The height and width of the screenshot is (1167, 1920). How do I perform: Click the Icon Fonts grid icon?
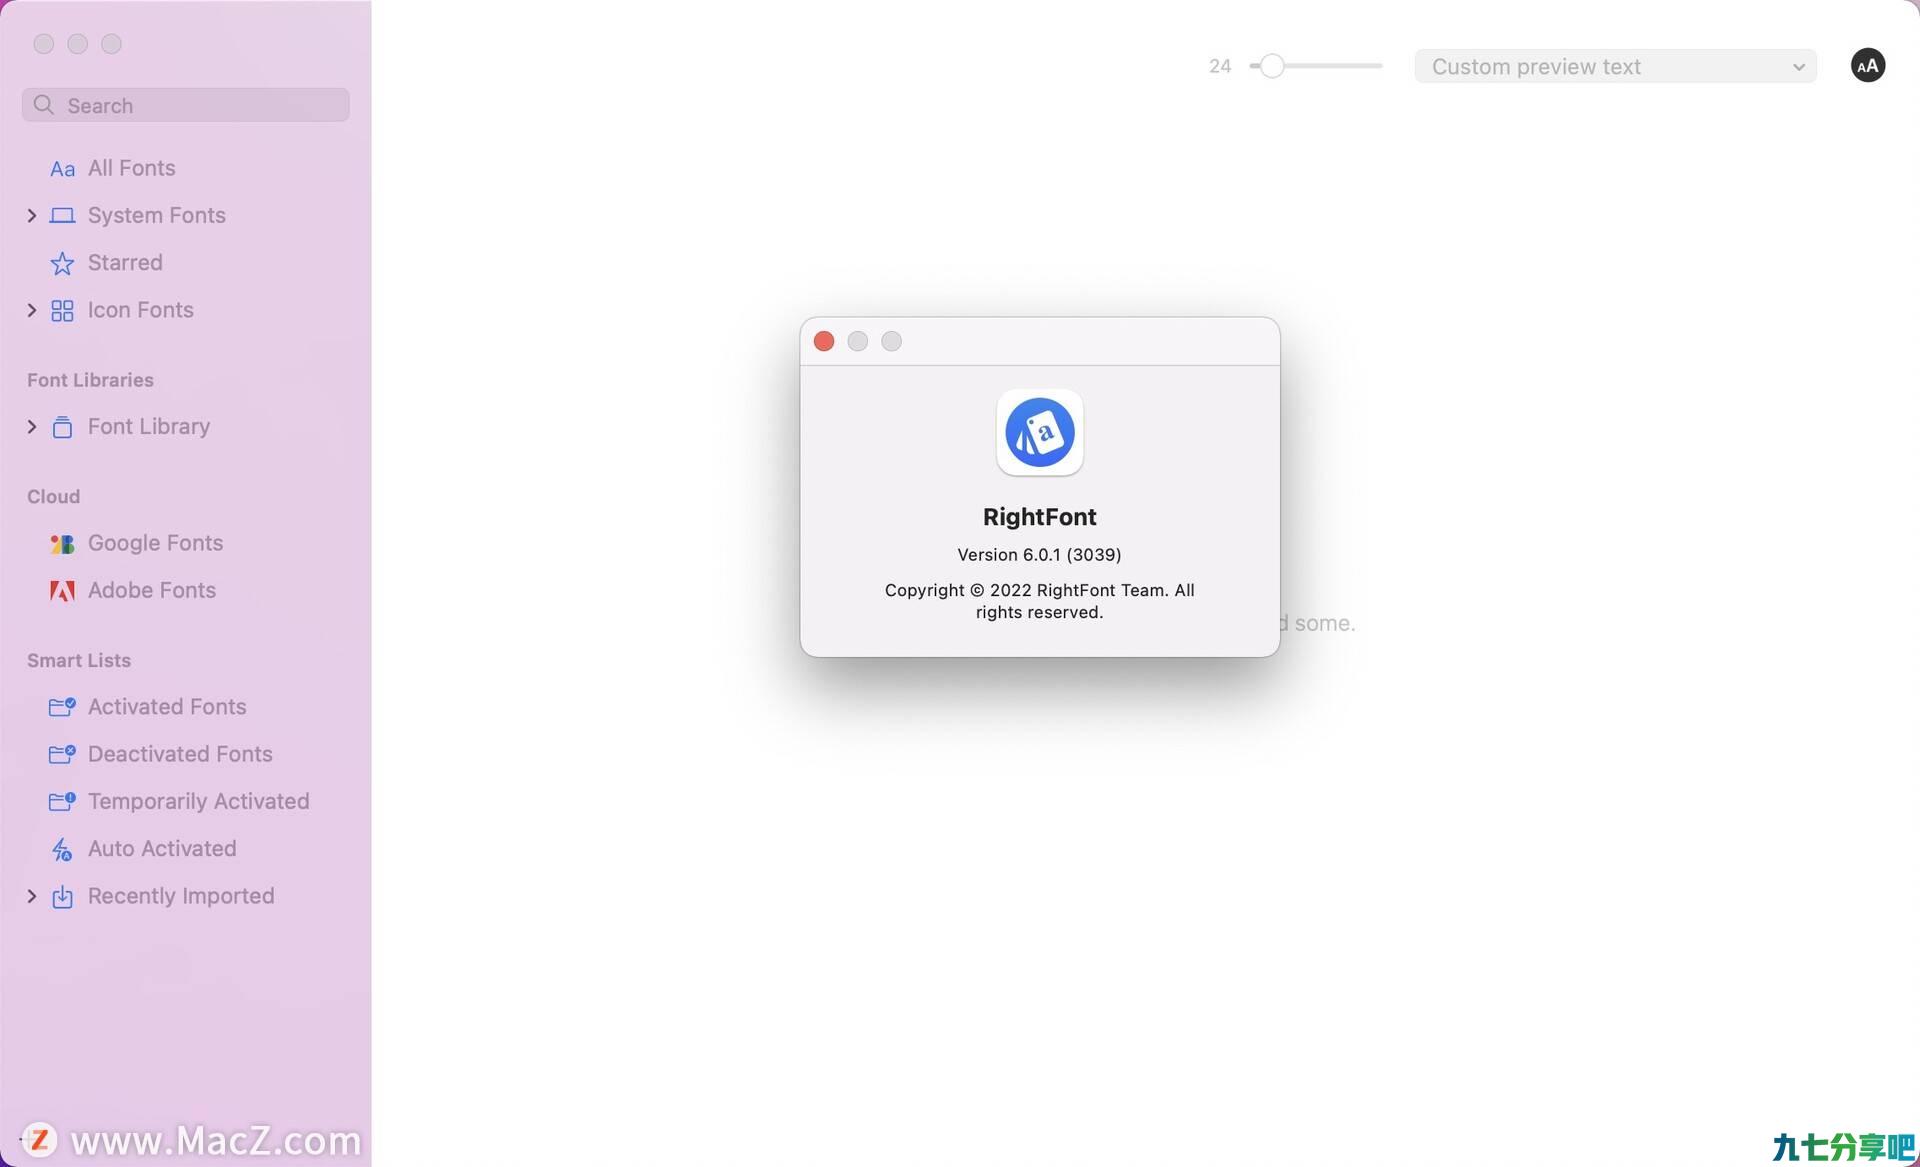[x=62, y=311]
